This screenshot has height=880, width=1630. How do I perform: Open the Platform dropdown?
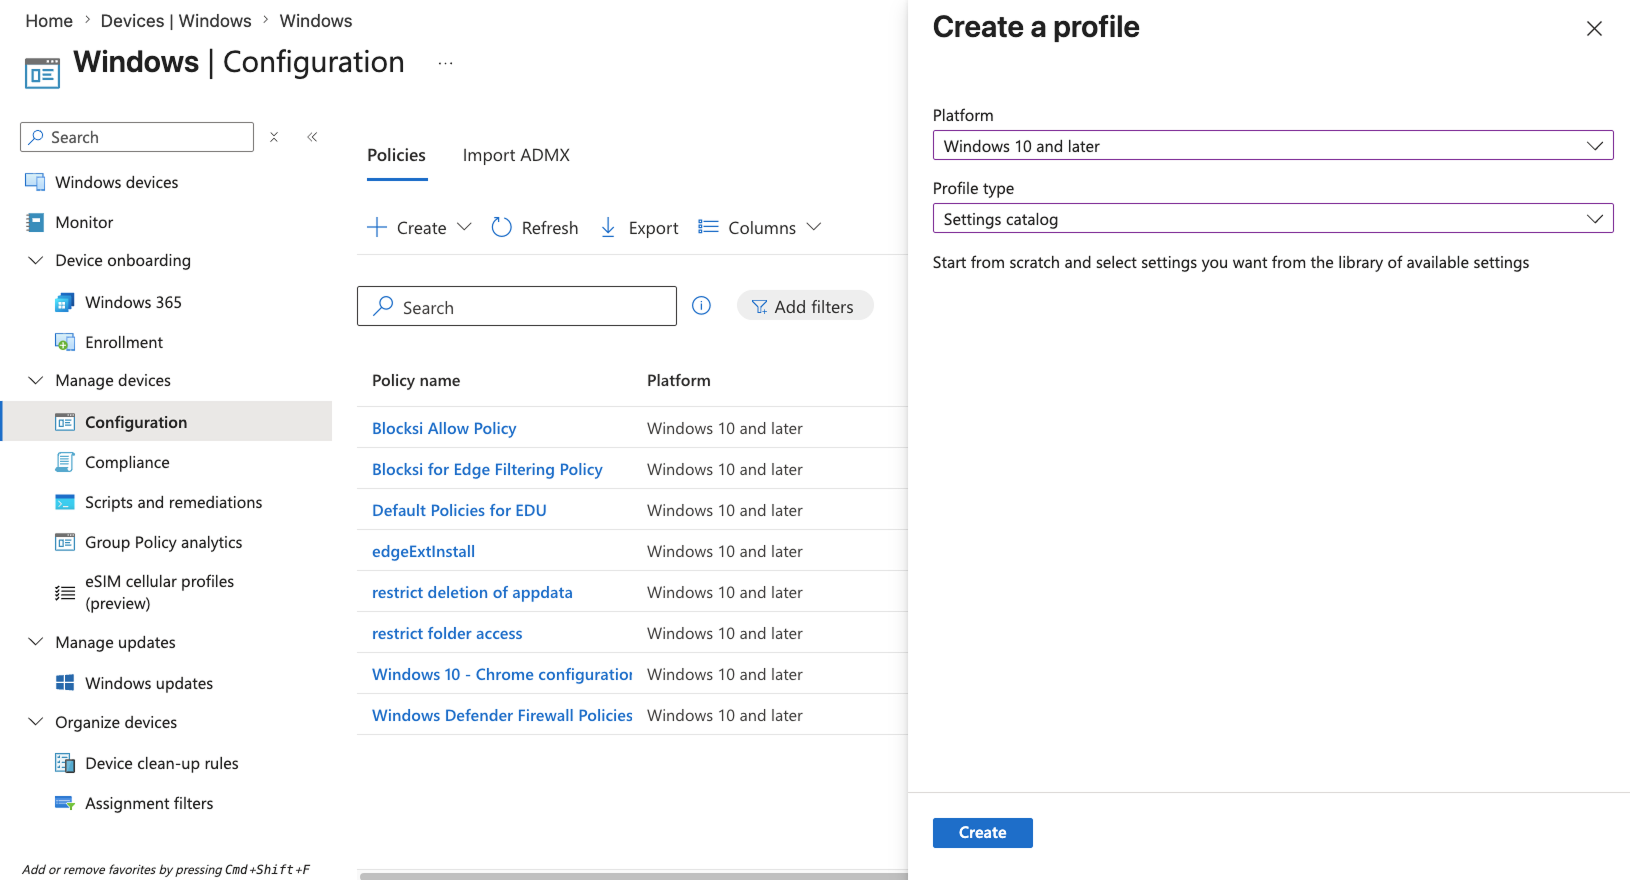pyautogui.click(x=1273, y=146)
